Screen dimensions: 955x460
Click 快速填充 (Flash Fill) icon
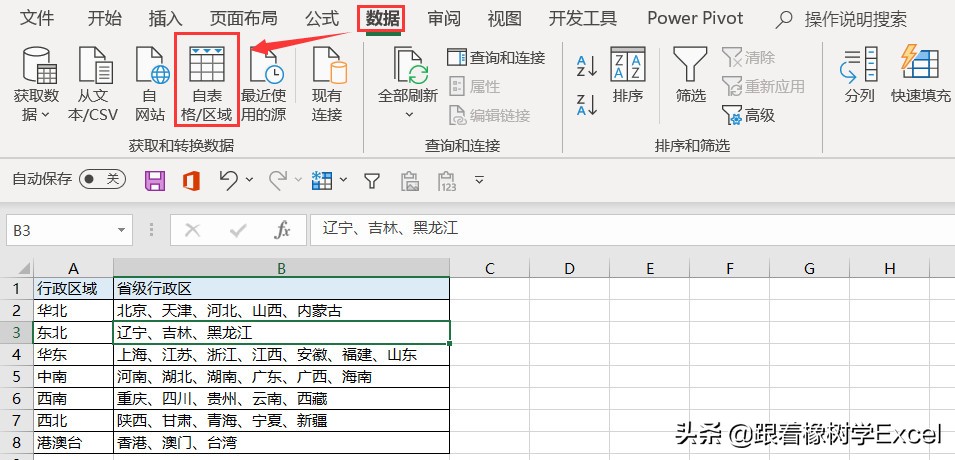point(920,61)
